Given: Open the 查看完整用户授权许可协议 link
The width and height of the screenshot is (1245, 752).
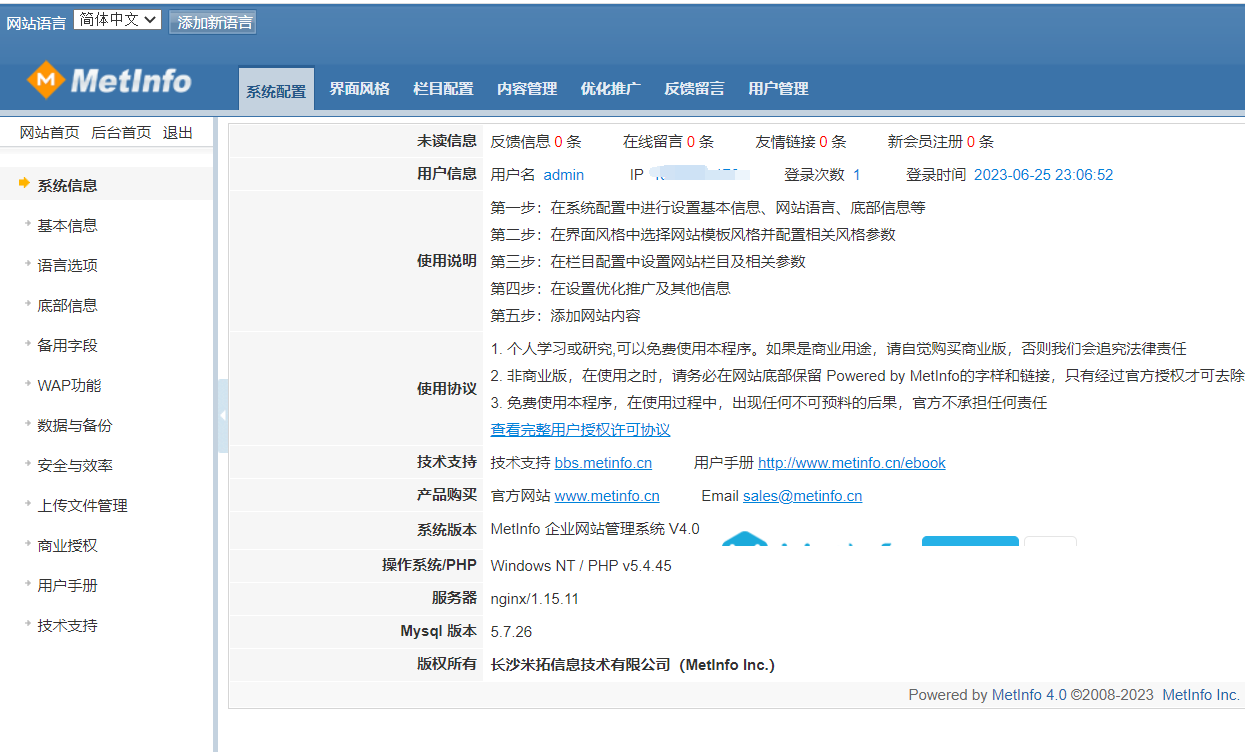Looking at the screenshot, I should tap(580, 430).
